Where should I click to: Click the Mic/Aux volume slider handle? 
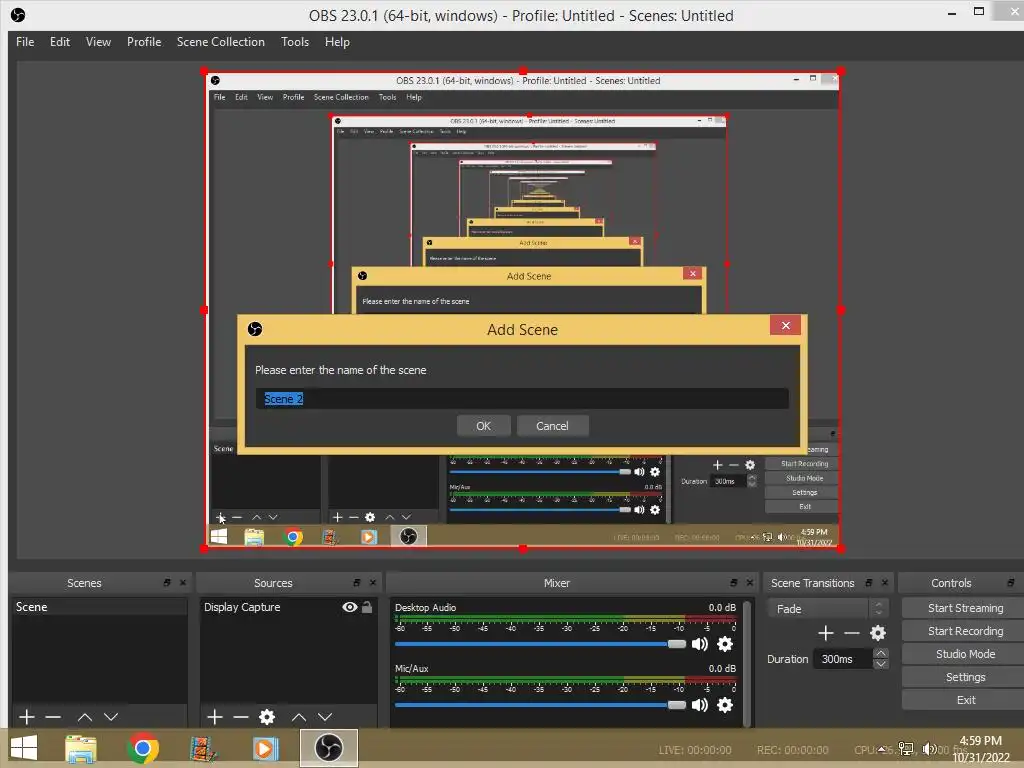point(677,705)
